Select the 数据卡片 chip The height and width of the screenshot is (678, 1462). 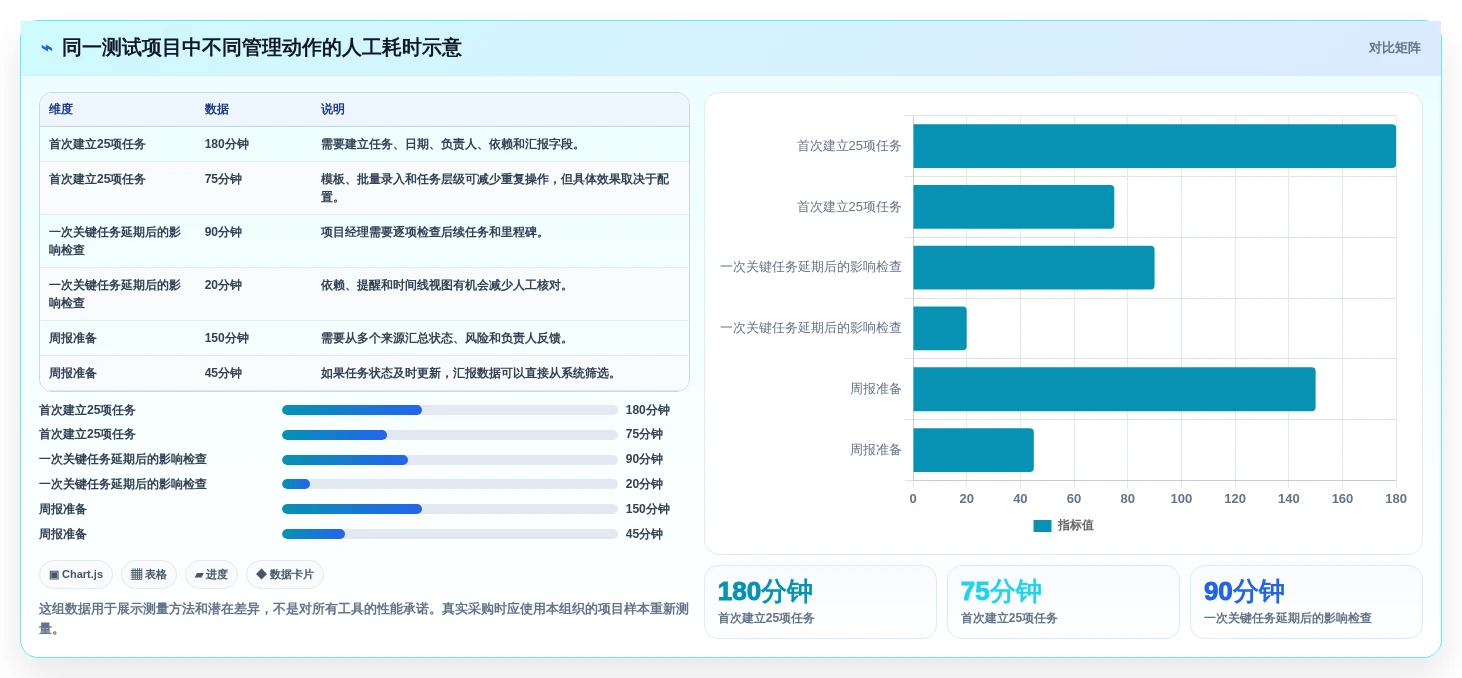(x=285, y=574)
